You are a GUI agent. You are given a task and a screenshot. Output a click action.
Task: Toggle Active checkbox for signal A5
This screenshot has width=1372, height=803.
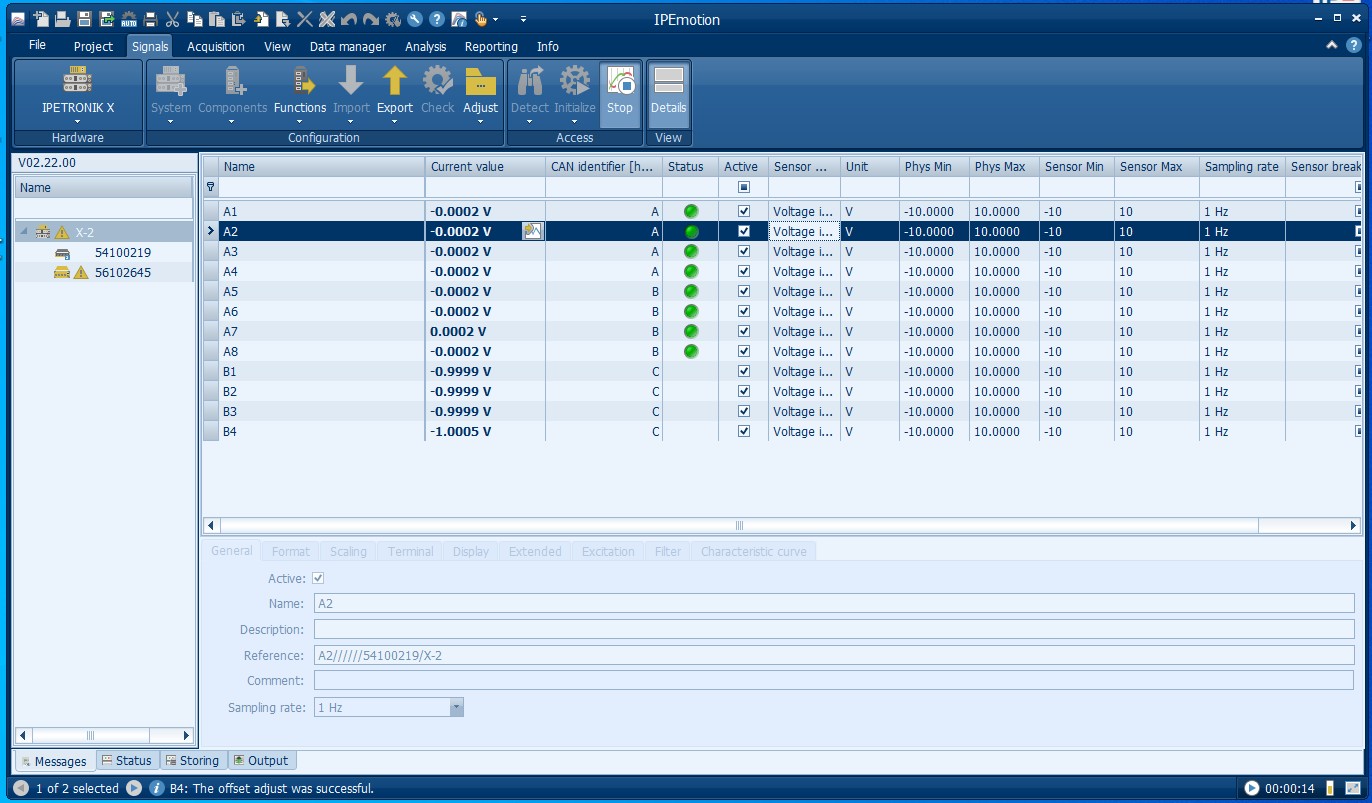743,292
